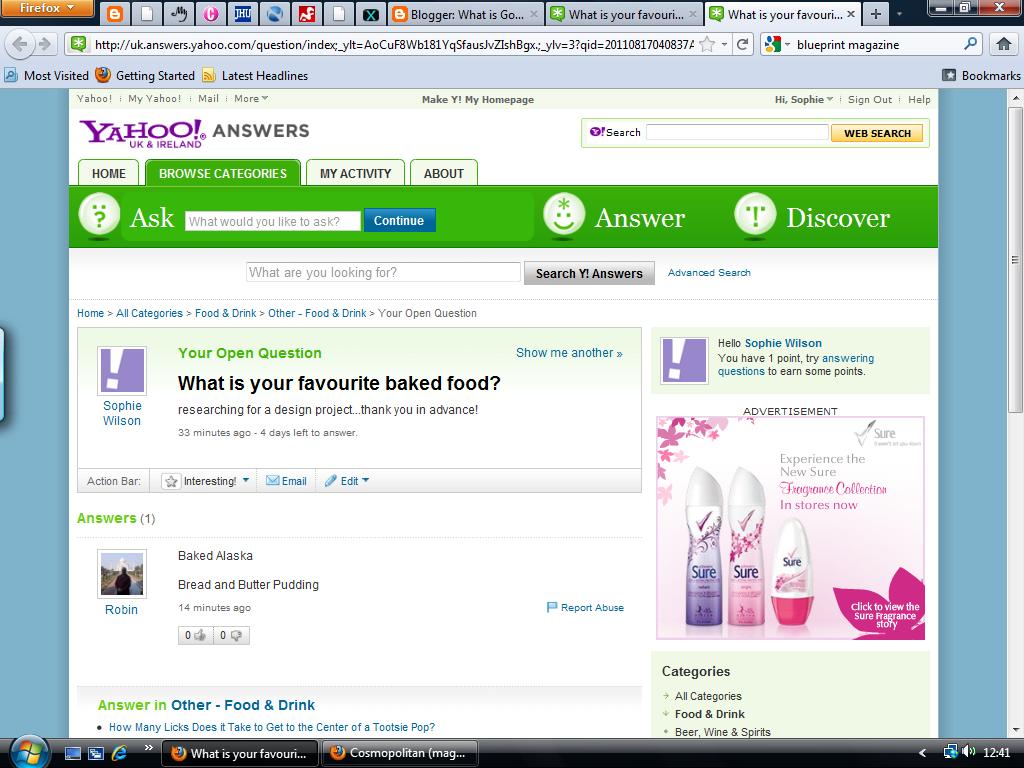Open Yahoo Mail link
This screenshot has width=1024, height=768.
pos(208,99)
